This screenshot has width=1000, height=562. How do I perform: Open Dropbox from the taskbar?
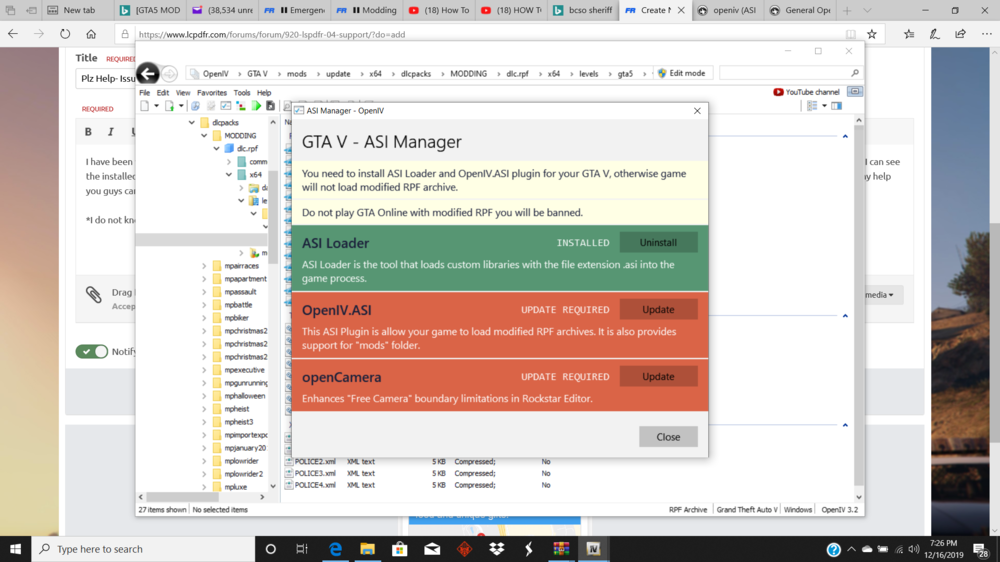pos(496,549)
